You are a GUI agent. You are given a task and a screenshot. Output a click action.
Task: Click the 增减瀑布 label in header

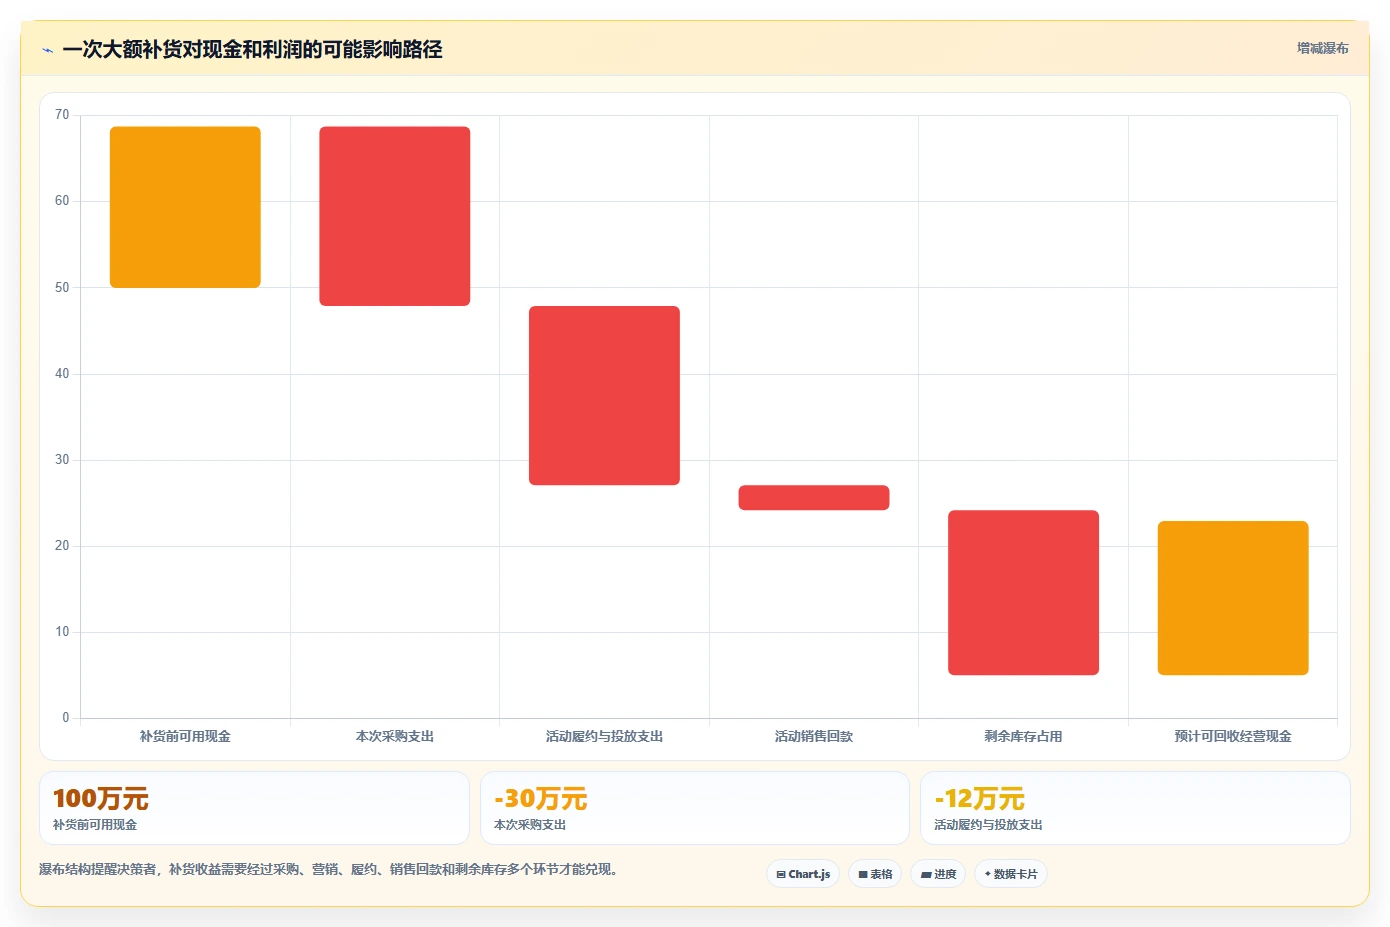[1322, 48]
